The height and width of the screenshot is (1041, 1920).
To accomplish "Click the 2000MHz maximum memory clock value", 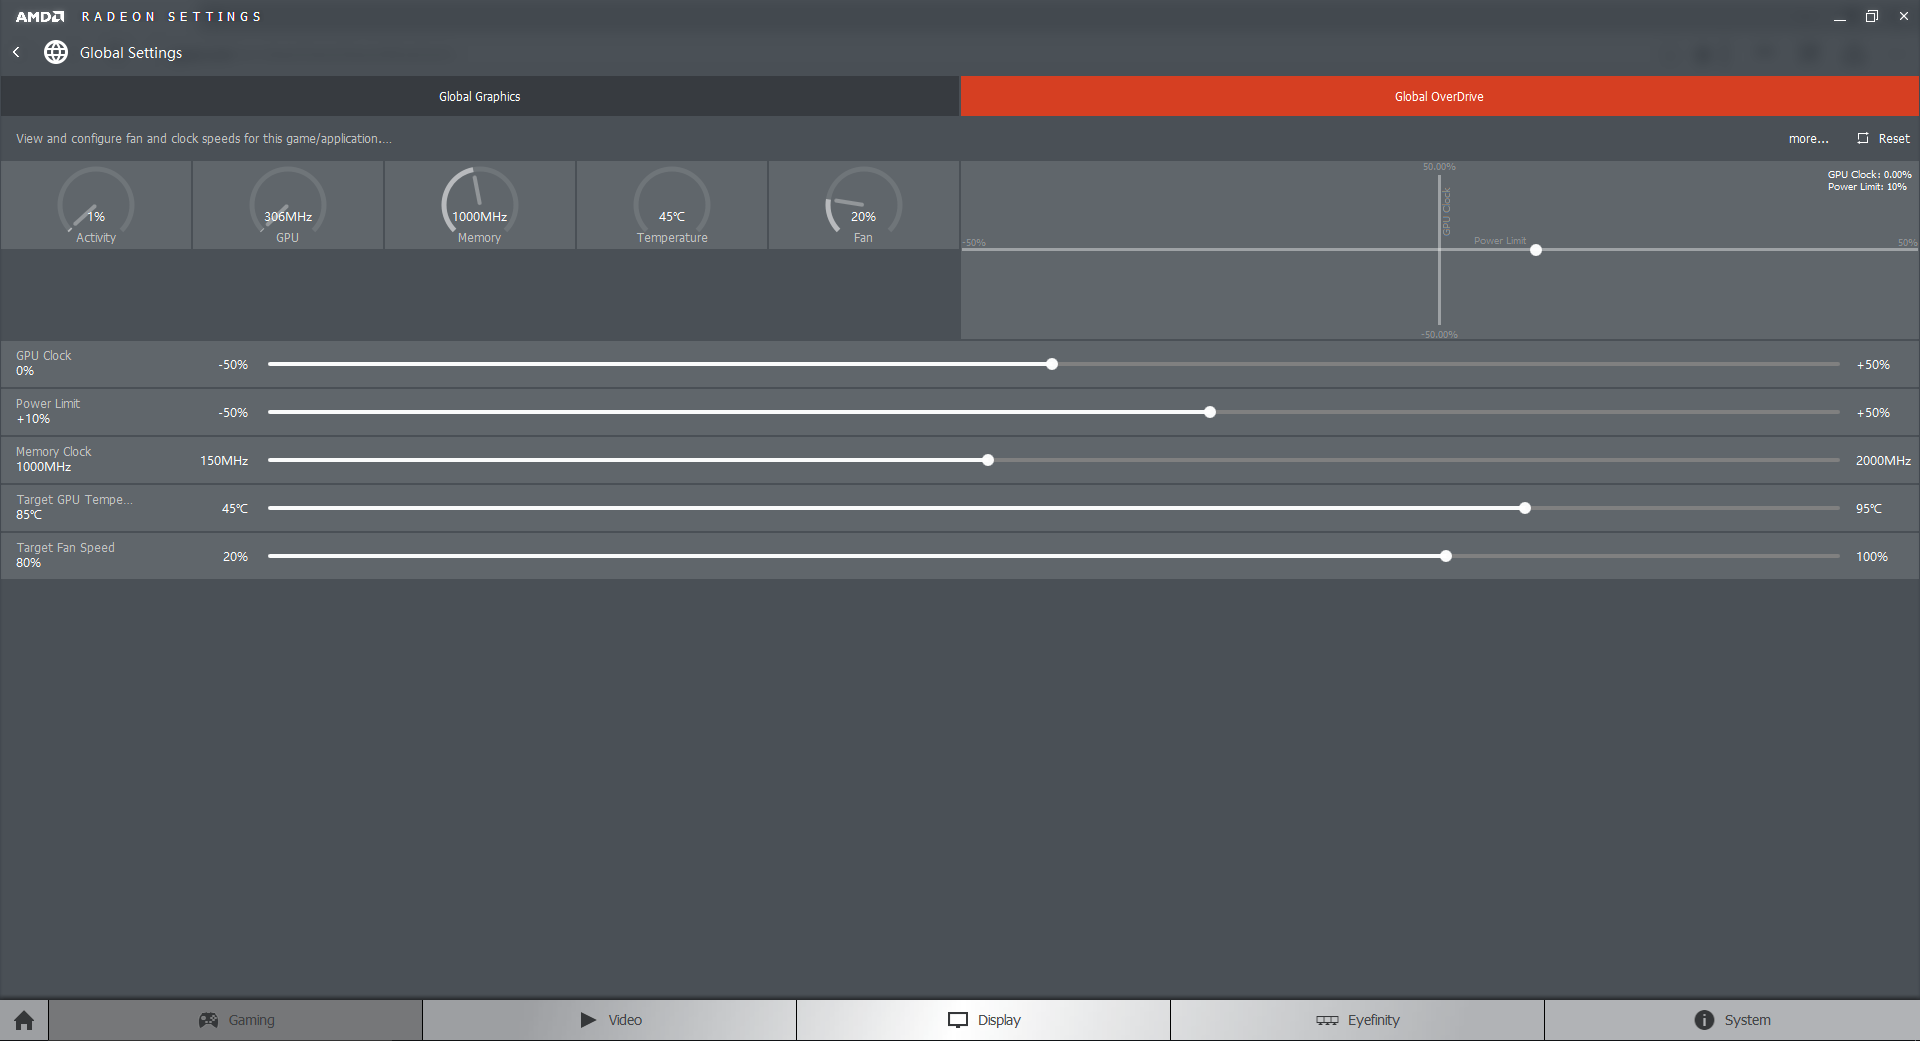I will 1883,461.
